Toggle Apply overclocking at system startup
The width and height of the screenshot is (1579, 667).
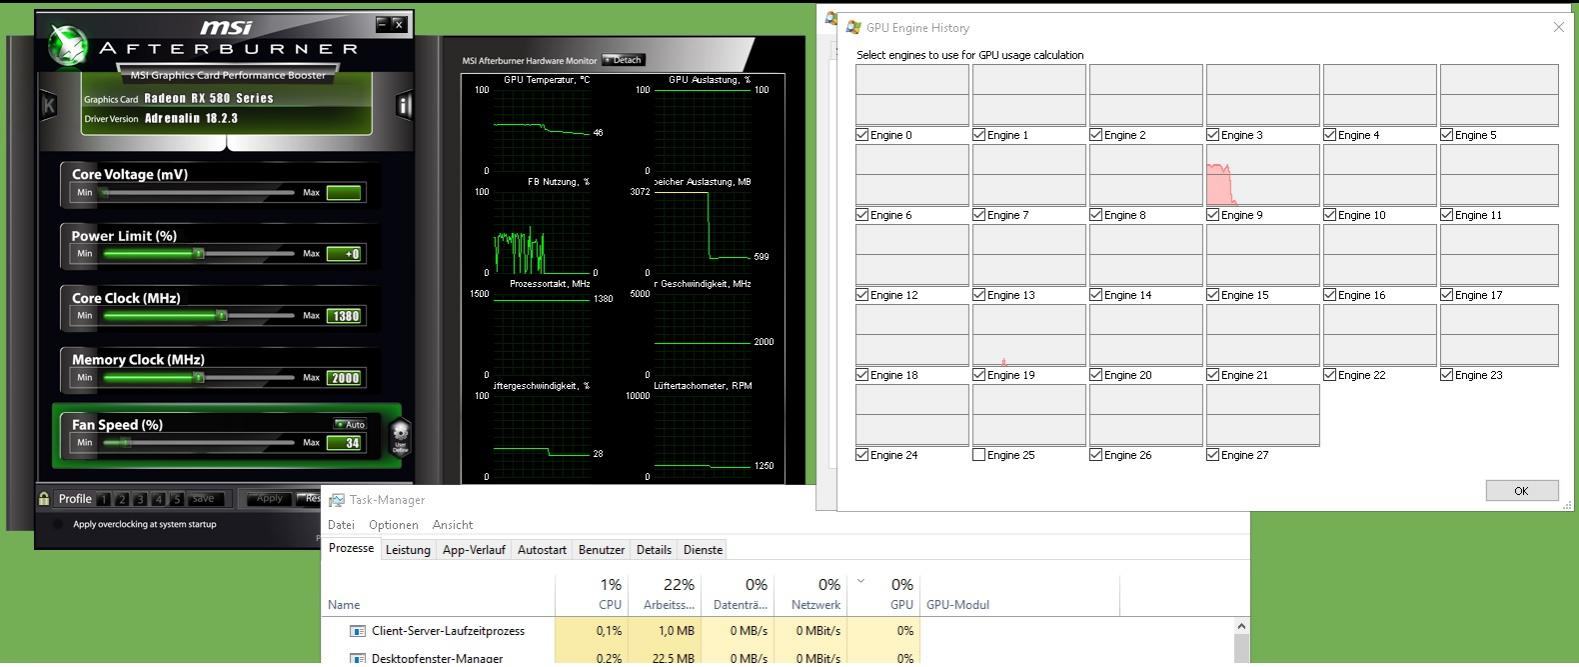tap(58, 524)
